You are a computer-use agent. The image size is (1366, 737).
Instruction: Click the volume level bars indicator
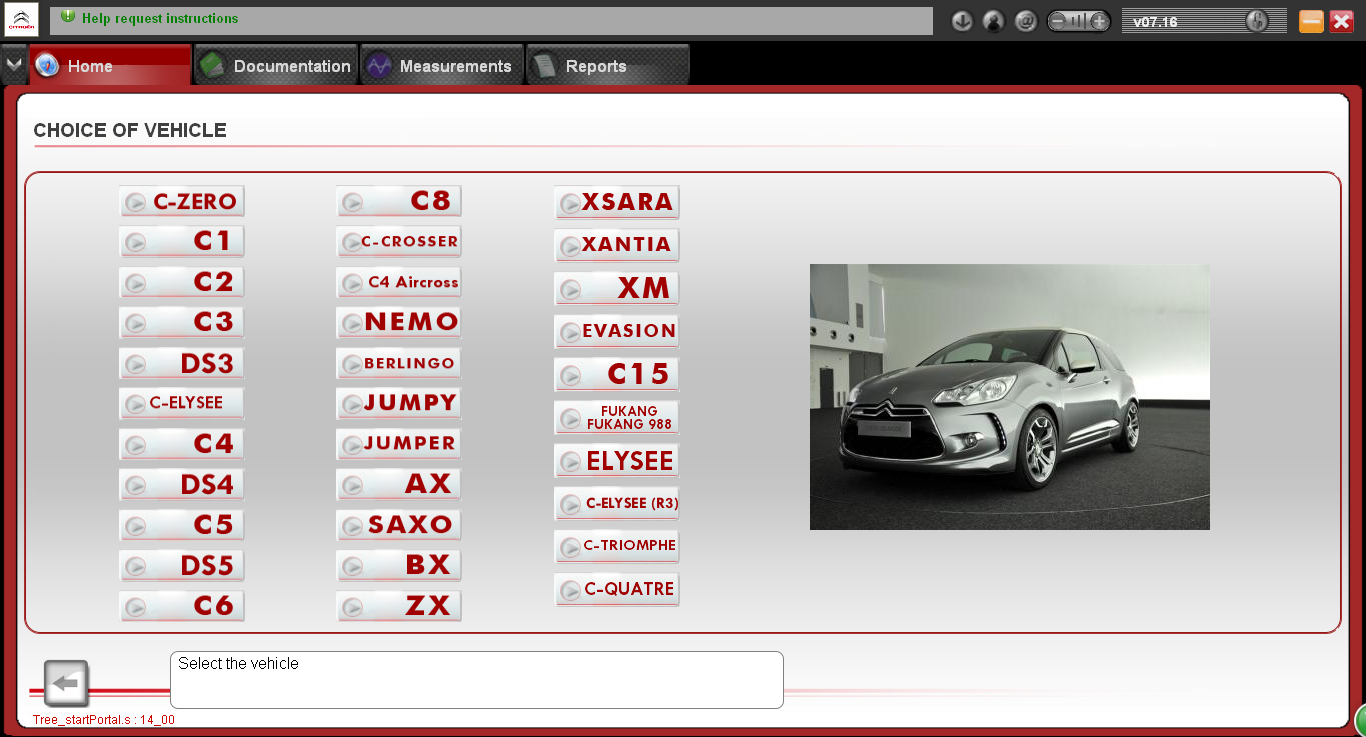1078,21
